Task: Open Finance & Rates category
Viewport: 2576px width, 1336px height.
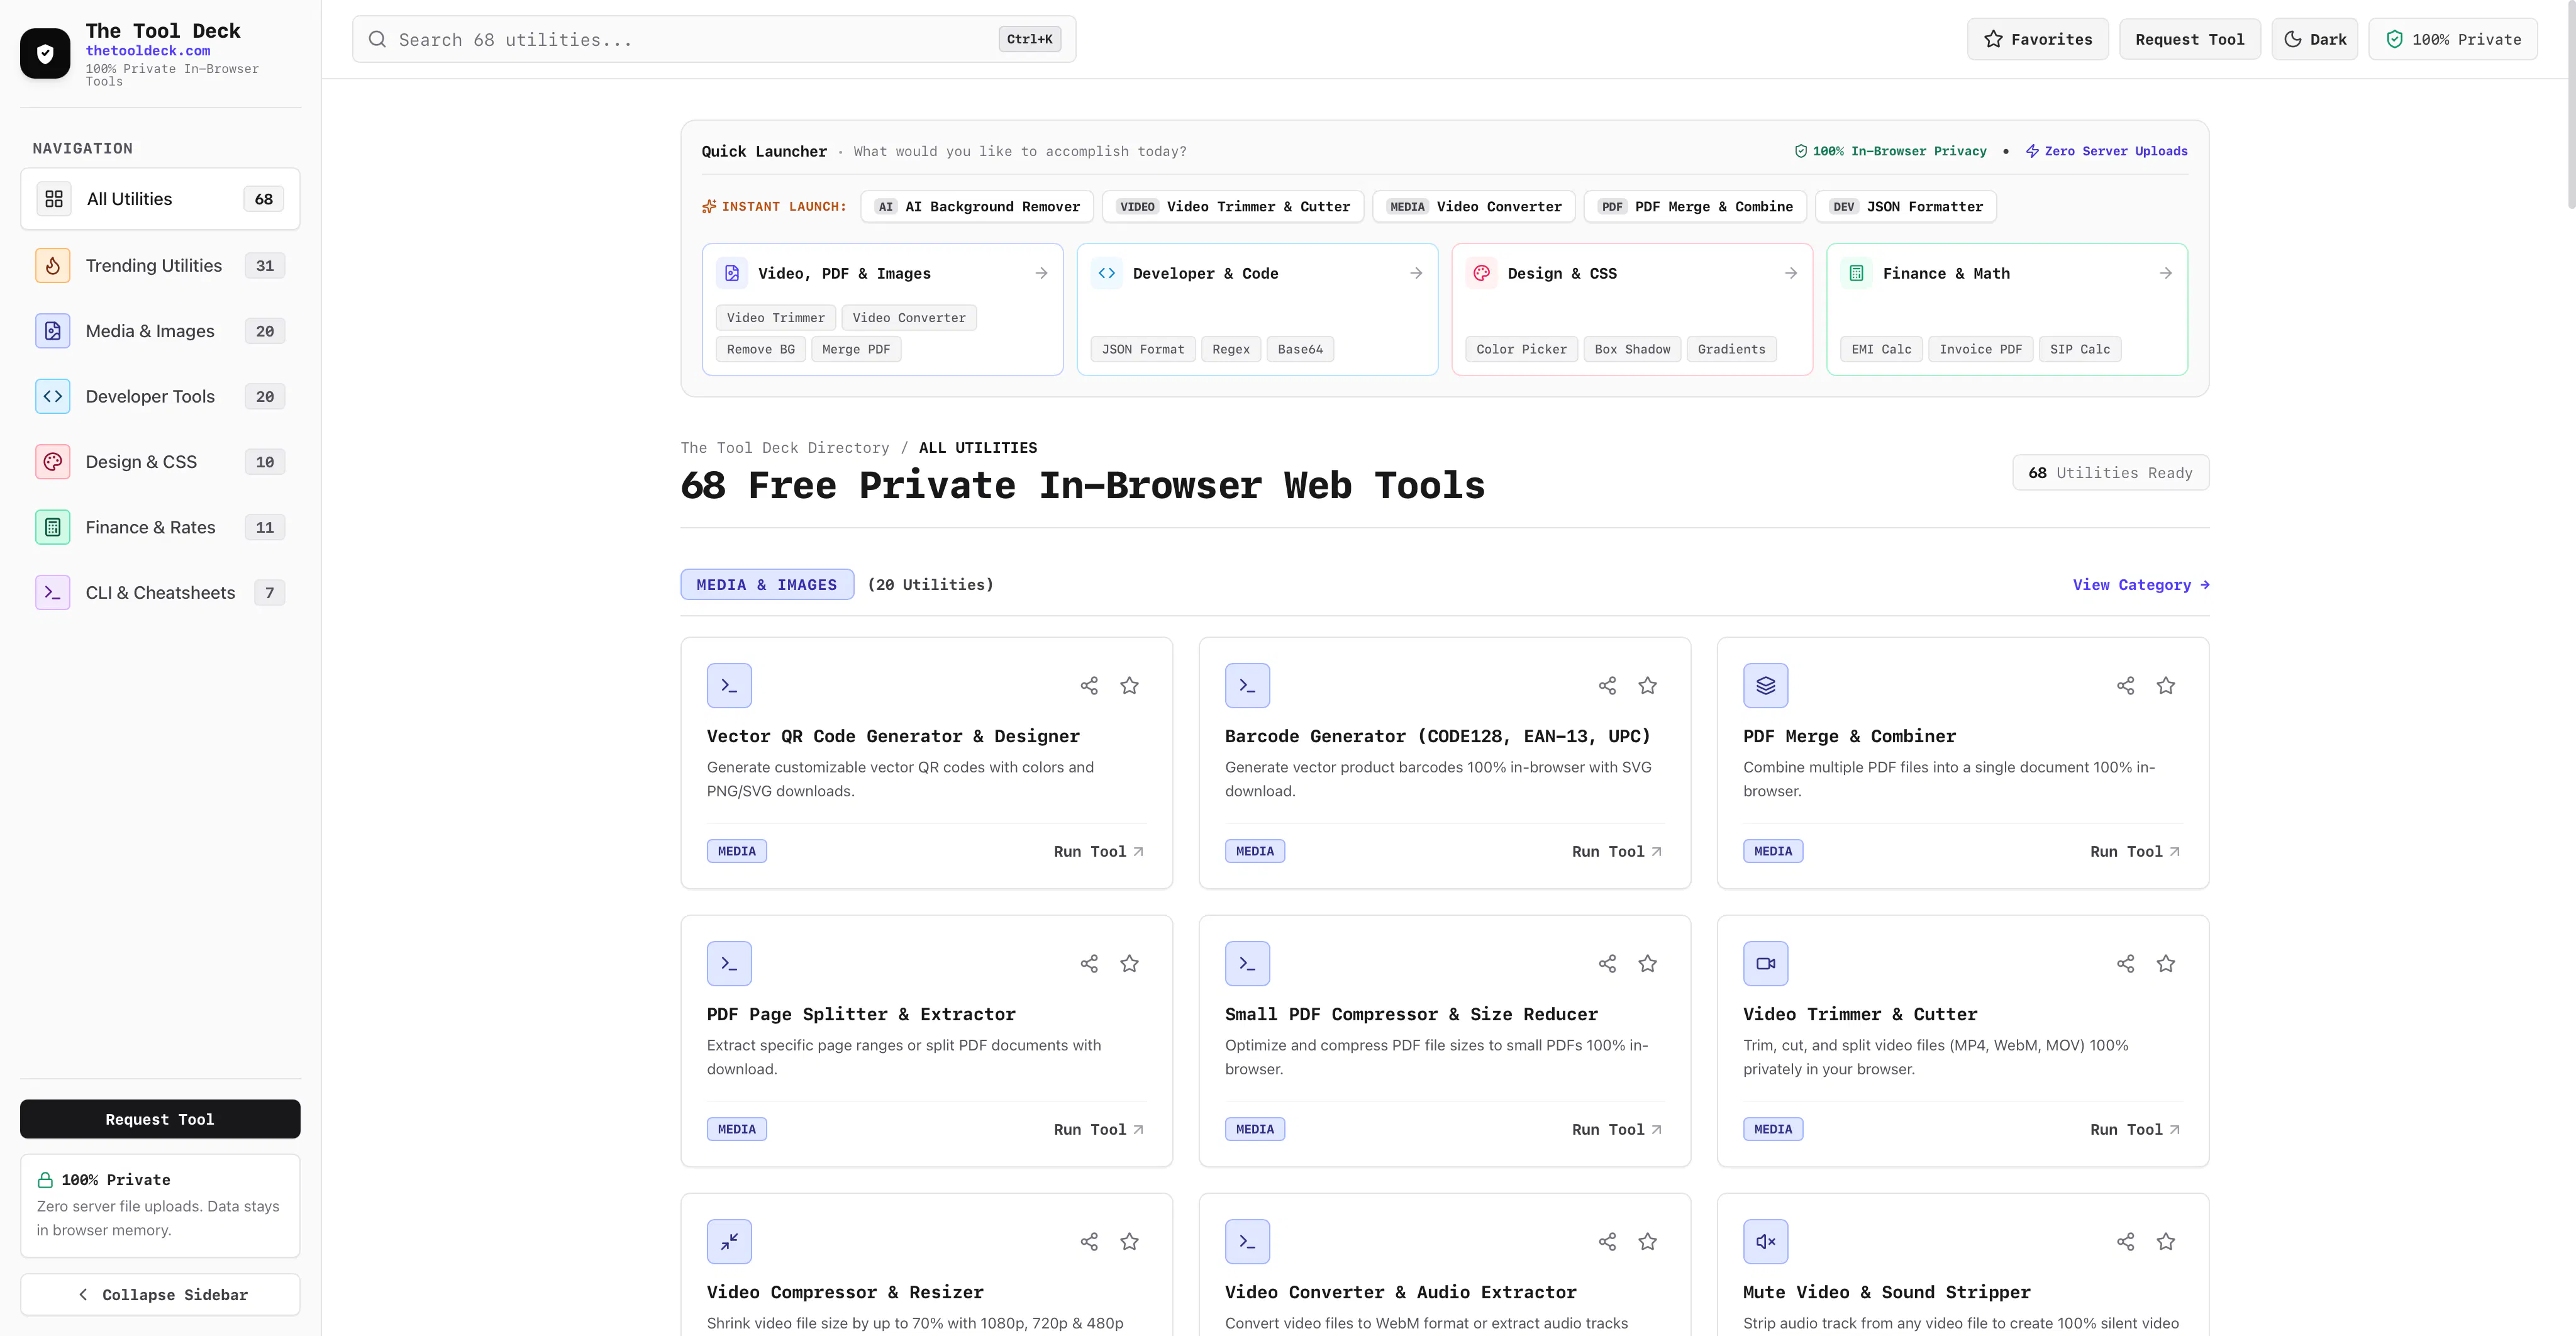Action: click(160, 527)
